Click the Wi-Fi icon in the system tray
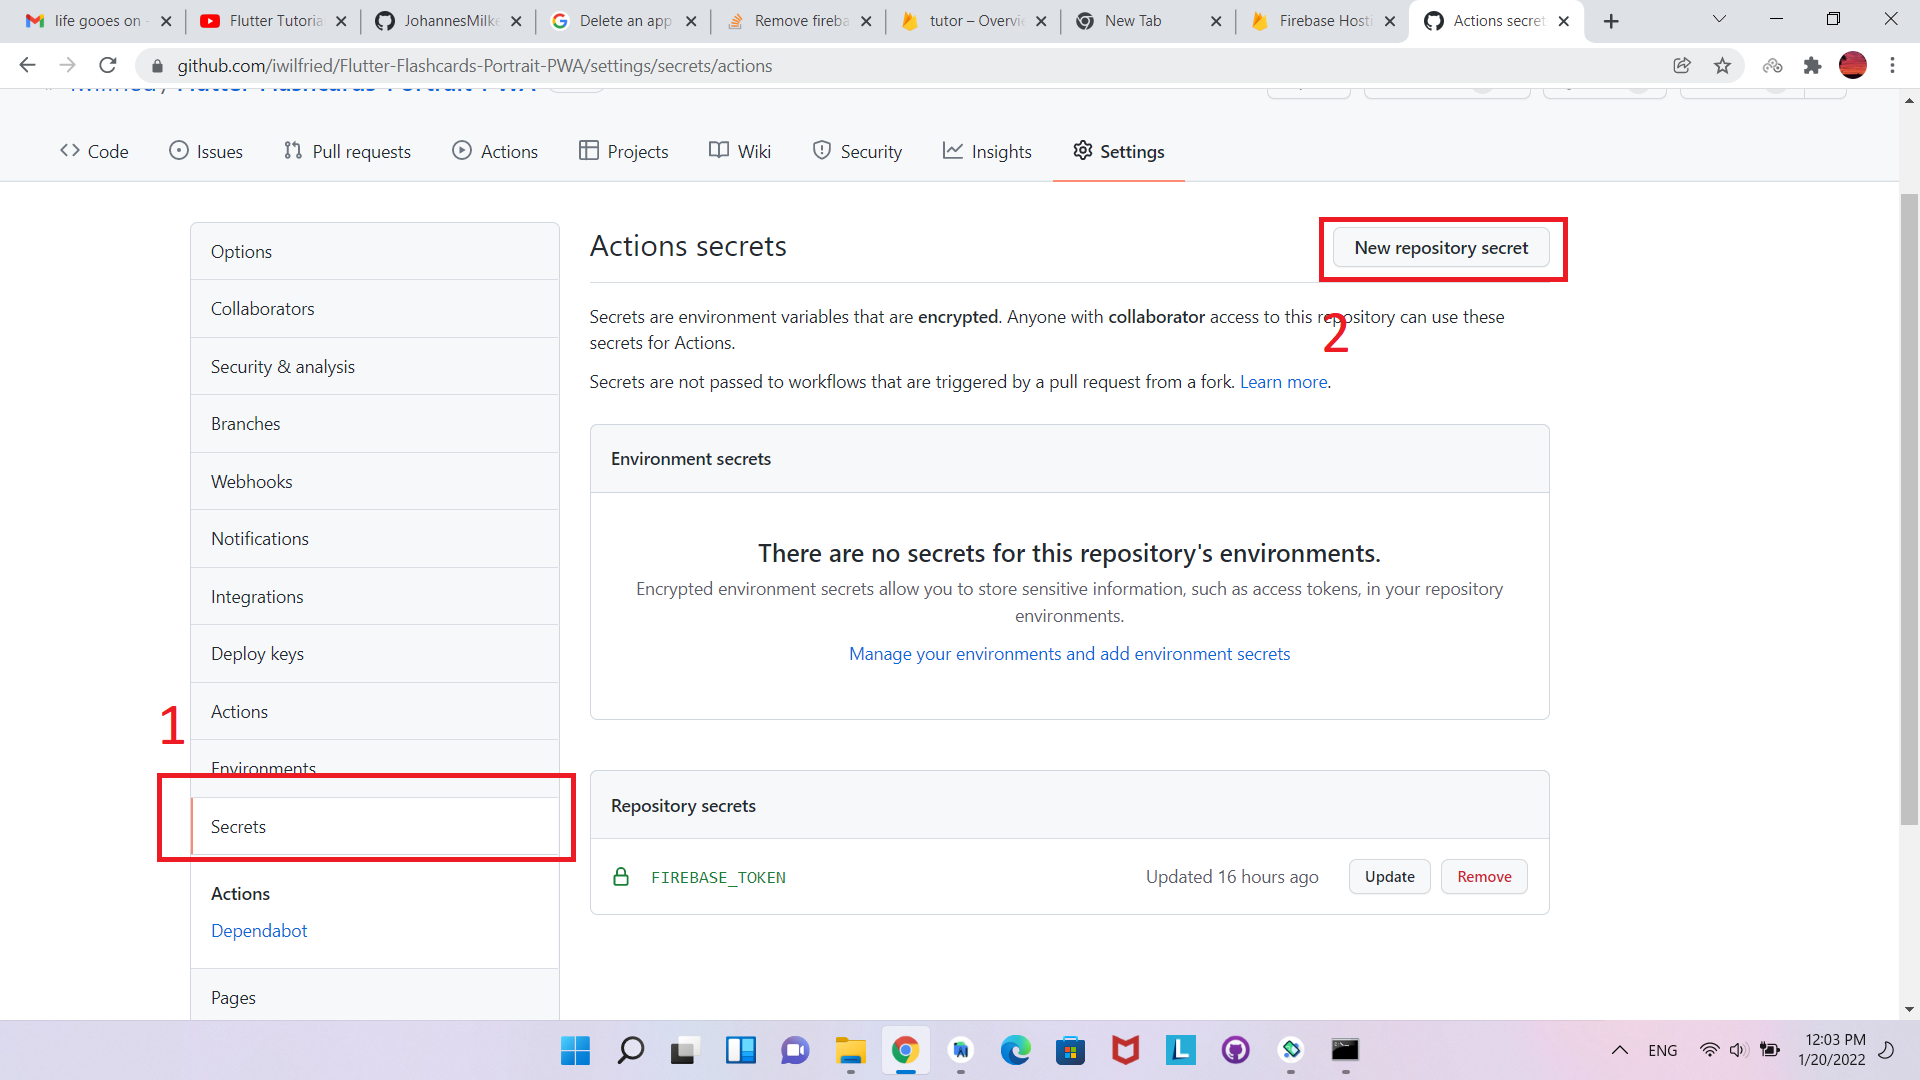This screenshot has height=1080, width=1920. tap(1708, 1050)
